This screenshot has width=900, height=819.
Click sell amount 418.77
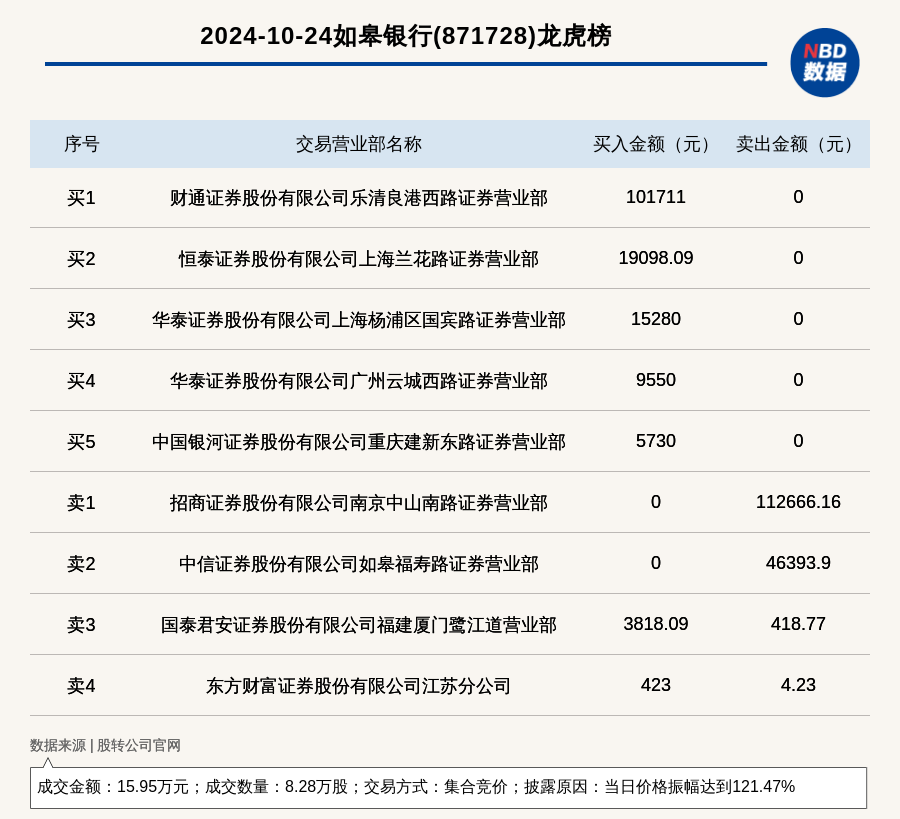coord(798,624)
